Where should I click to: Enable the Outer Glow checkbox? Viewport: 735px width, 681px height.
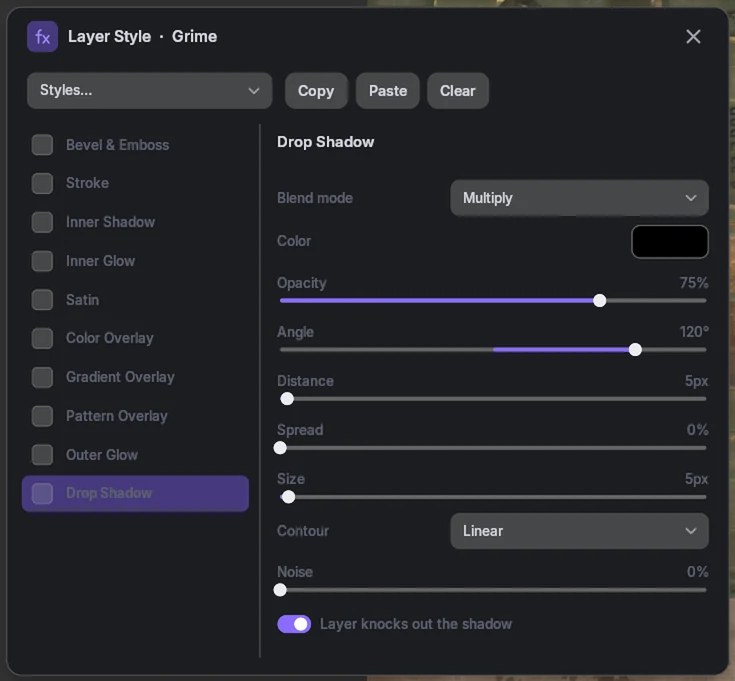click(42, 455)
